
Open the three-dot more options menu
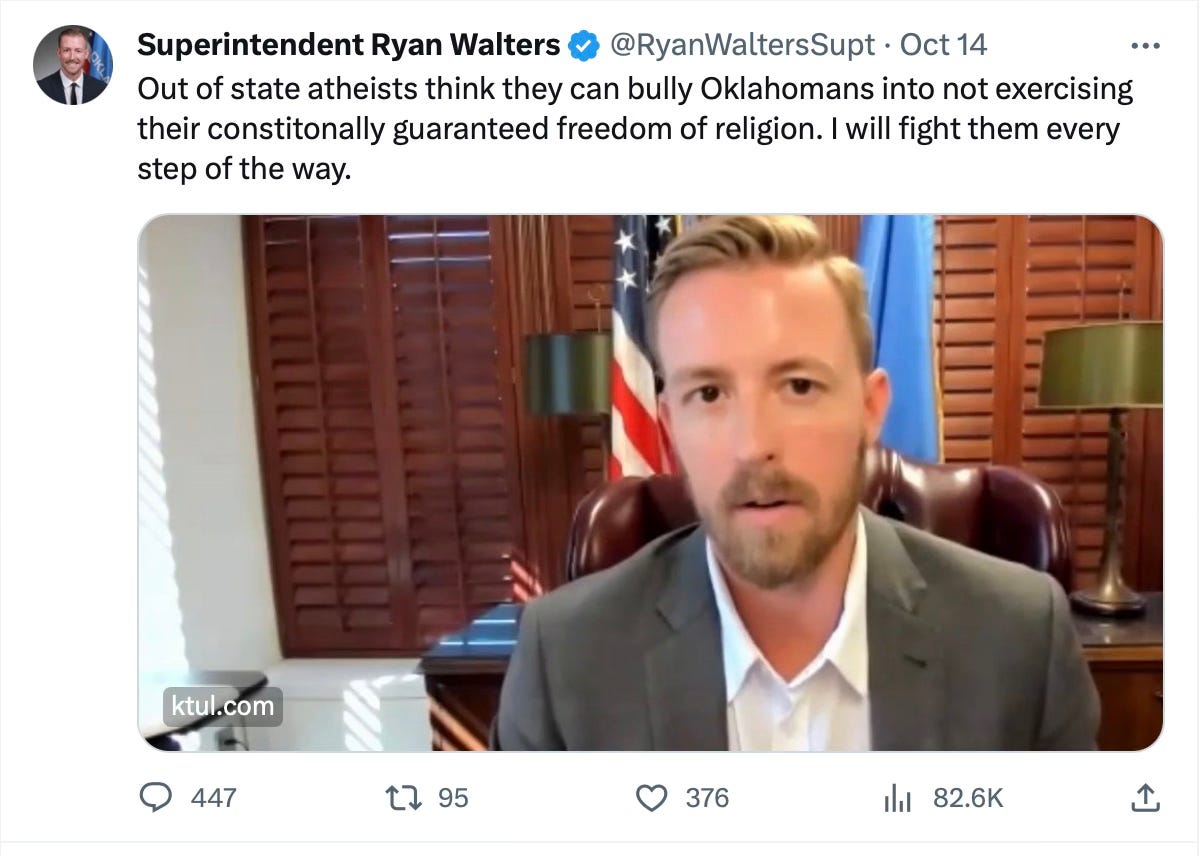click(1145, 46)
